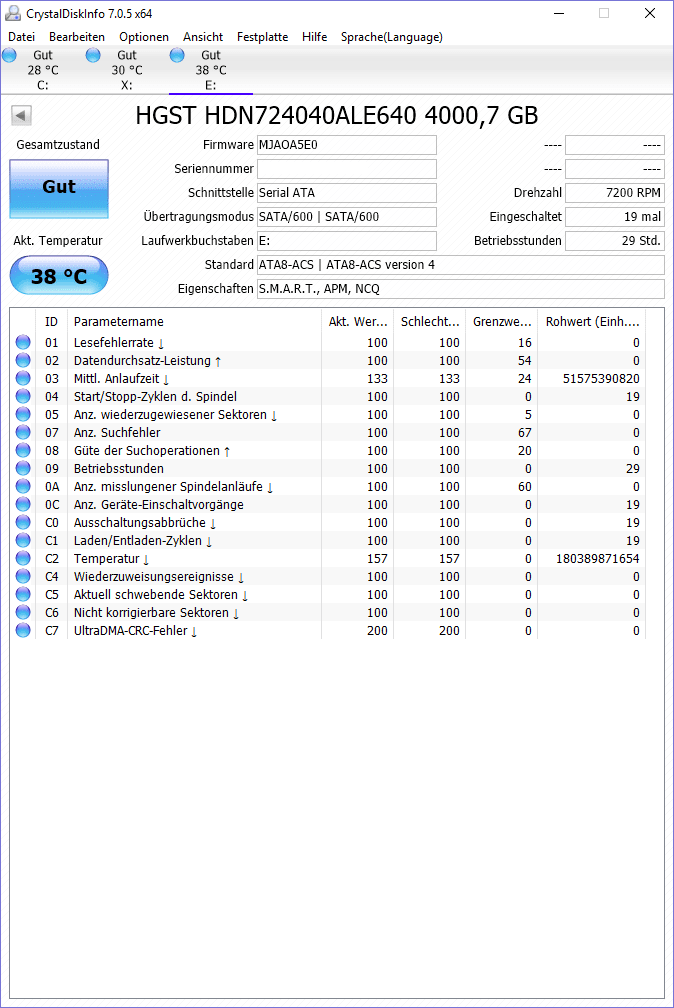This screenshot has height=1008, width=674.
Task: Click status icon for row 09 Betriebsstunden
Action: click(23, 468)
